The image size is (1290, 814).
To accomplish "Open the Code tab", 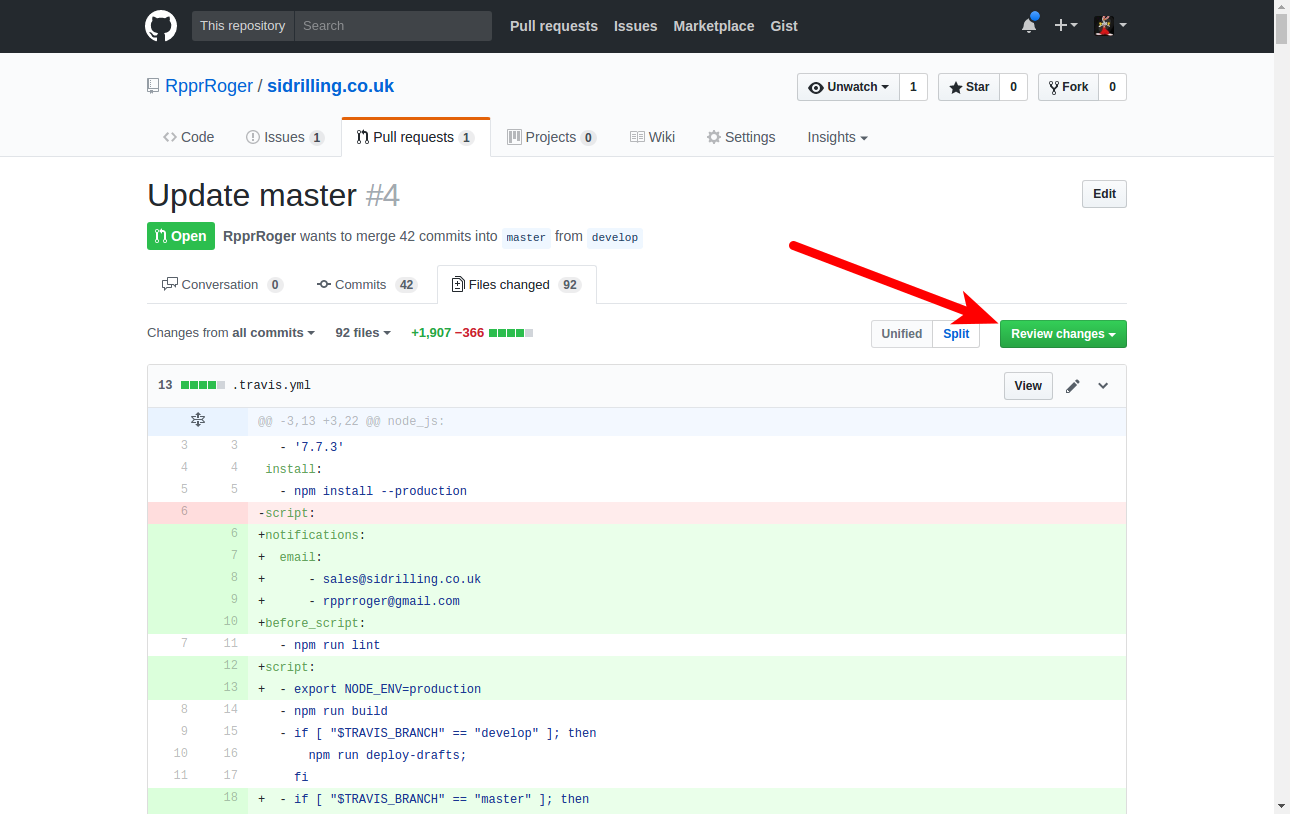I will (189, 137).
